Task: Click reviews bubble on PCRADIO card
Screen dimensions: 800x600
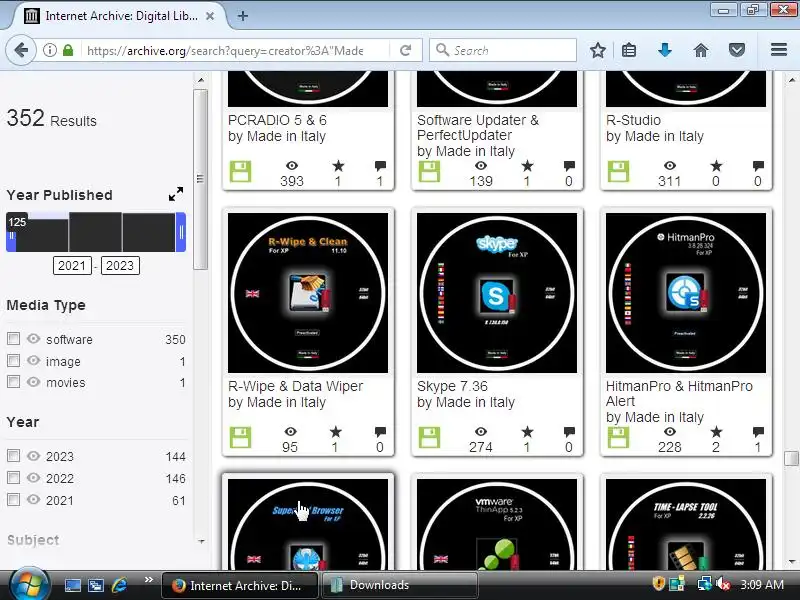Action: 380,166
